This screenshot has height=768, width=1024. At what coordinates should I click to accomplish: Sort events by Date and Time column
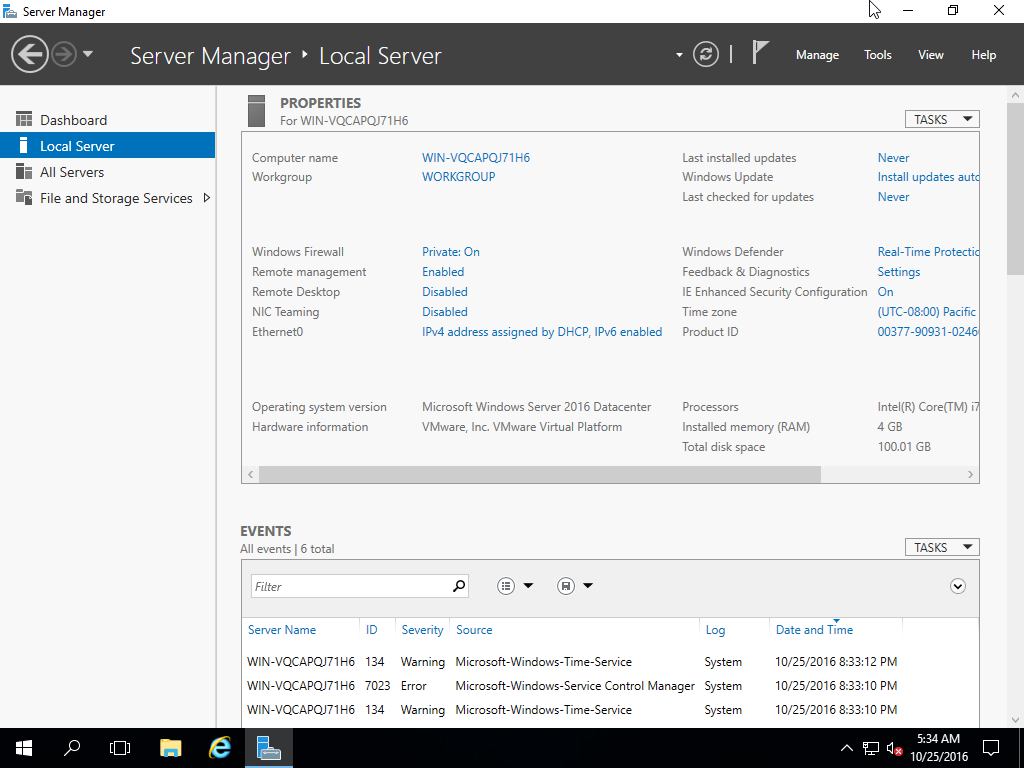pos(814,630)
